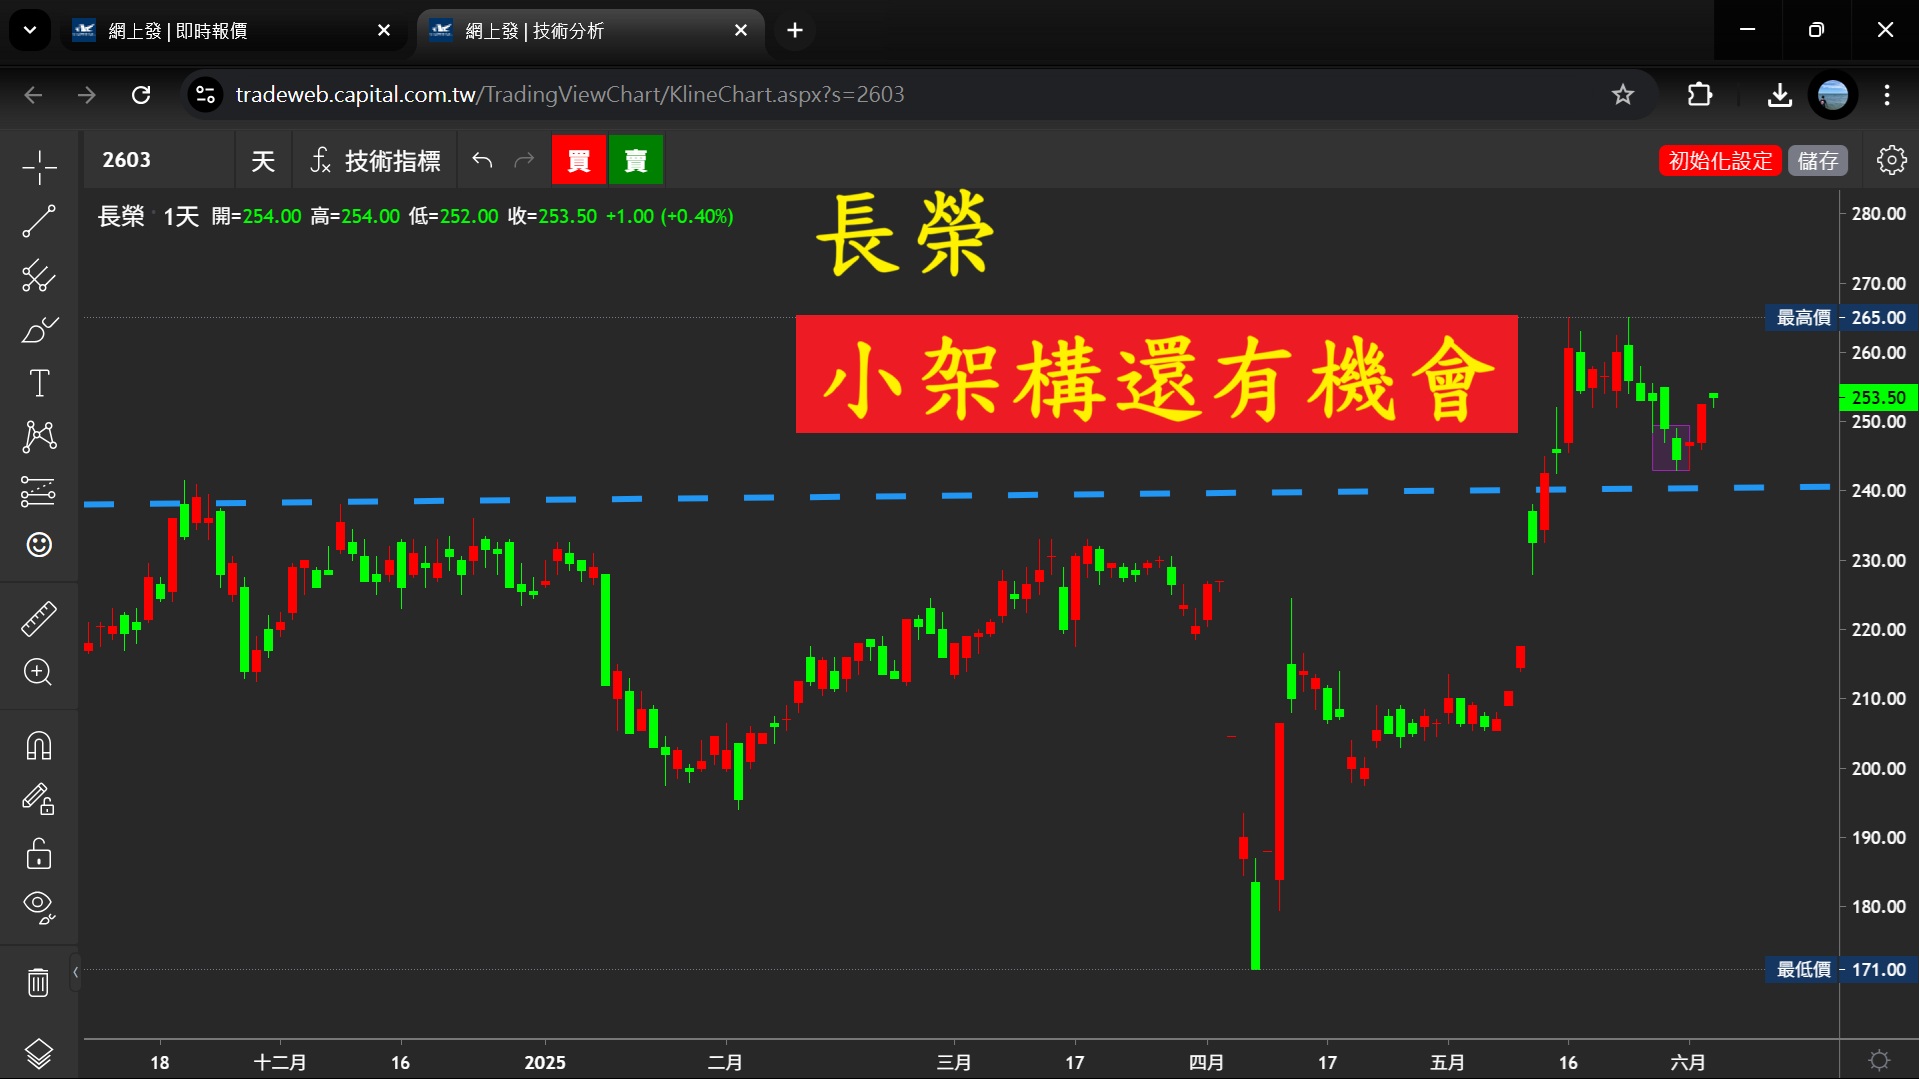Image resolution: width=1919 pixels, height=1079 pixels.
Task: Open the pitchfork and Gann tools
Action: [39, 275]
